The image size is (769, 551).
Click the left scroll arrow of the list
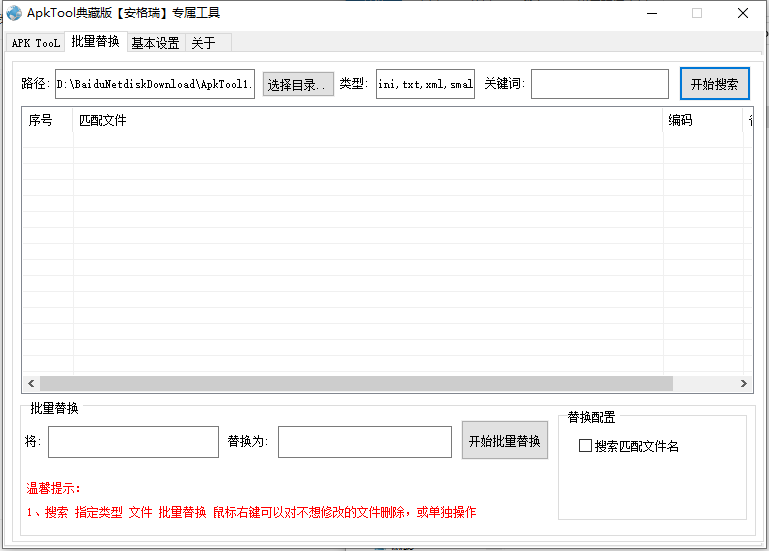tap(31, 384)
